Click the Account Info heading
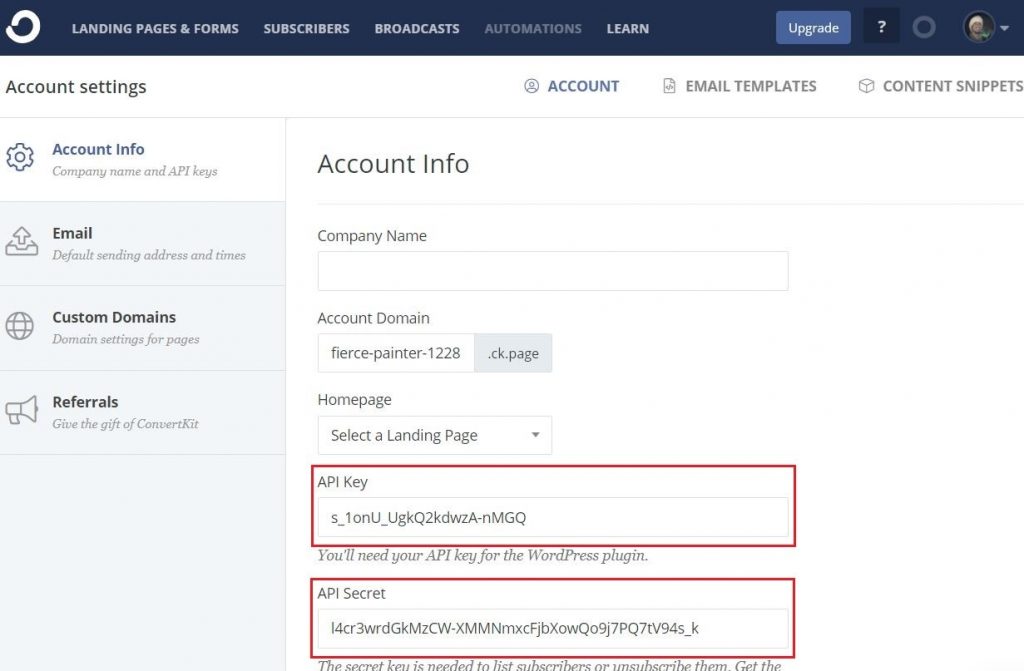 [x=393, y=163]
